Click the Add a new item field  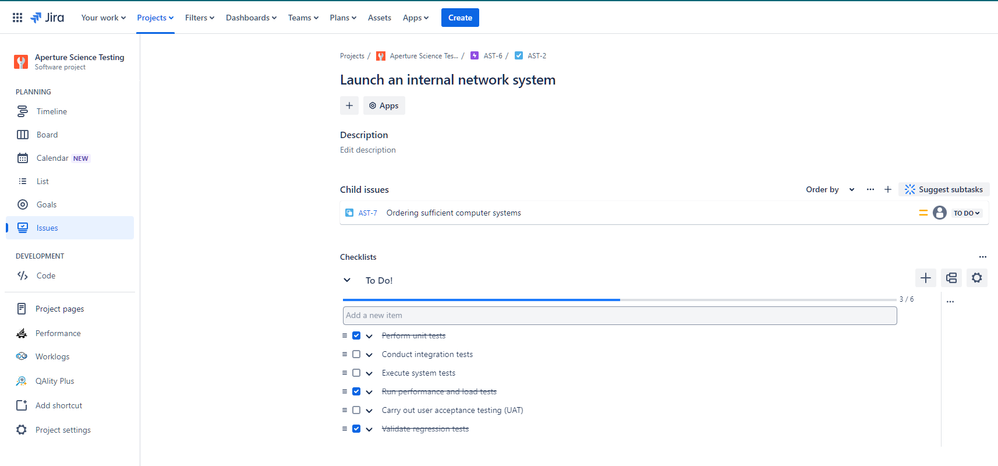click(620, 315)
